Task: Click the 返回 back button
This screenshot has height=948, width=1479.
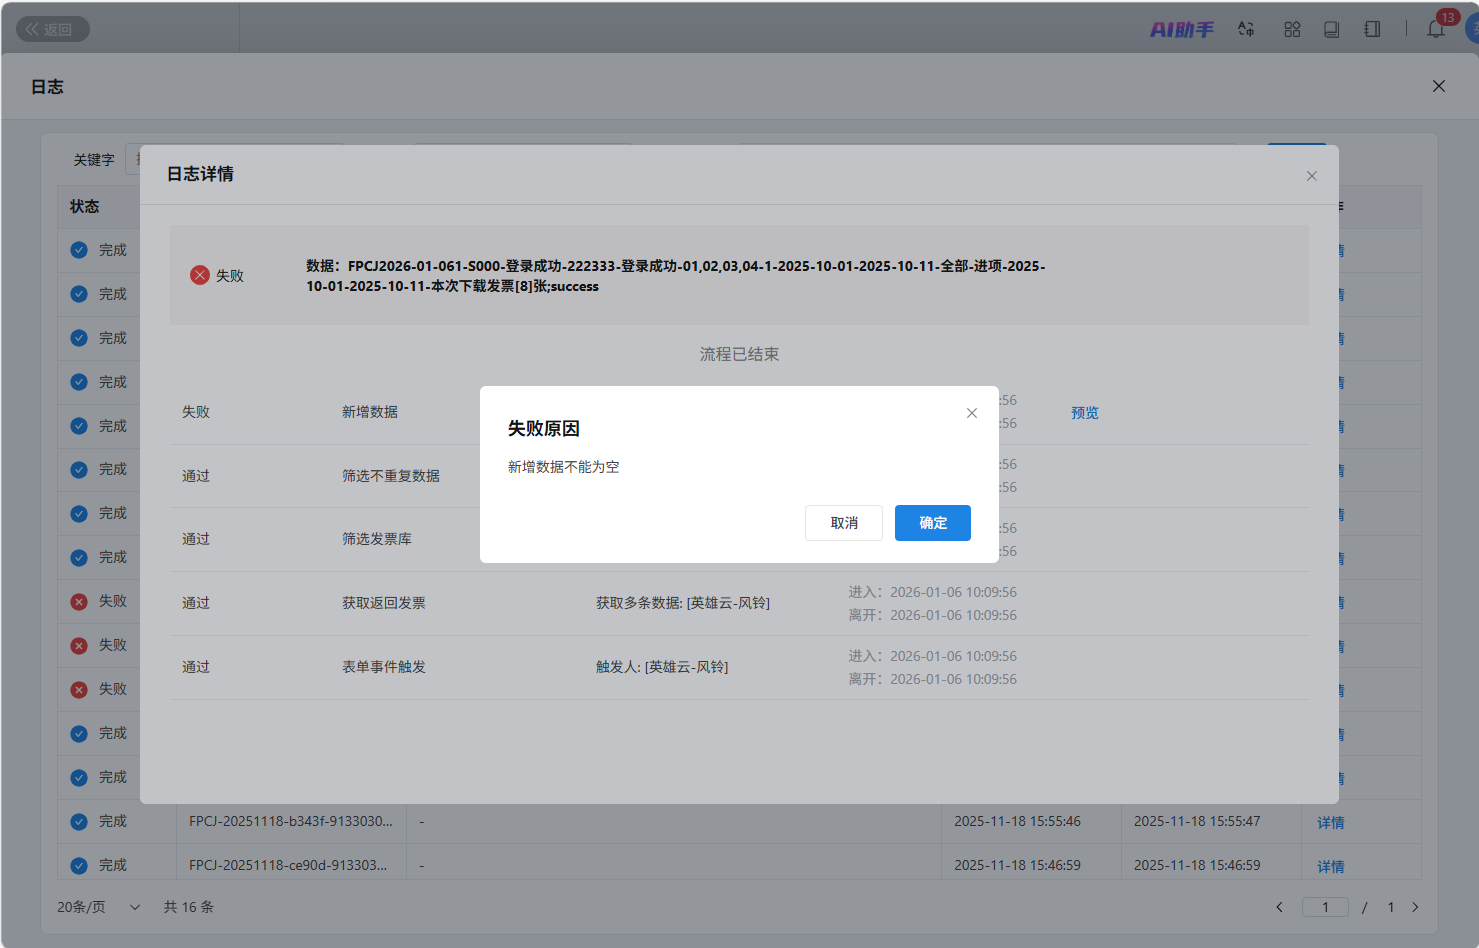Action: [x=53, y=30]
